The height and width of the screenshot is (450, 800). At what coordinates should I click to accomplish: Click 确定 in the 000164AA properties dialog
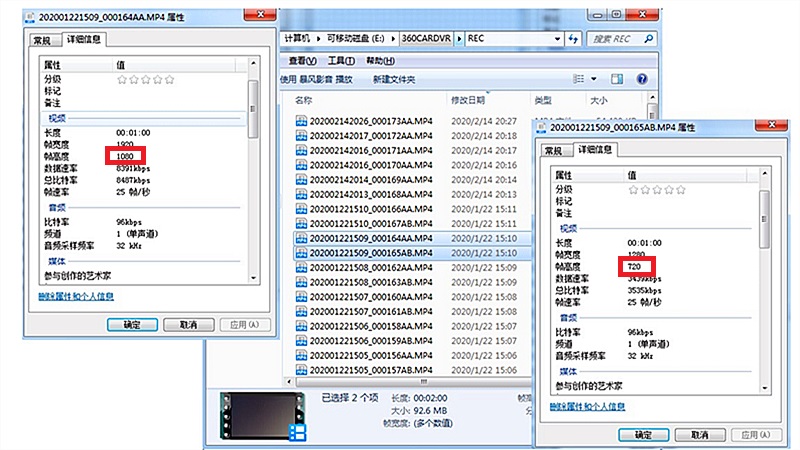(132, 324)
